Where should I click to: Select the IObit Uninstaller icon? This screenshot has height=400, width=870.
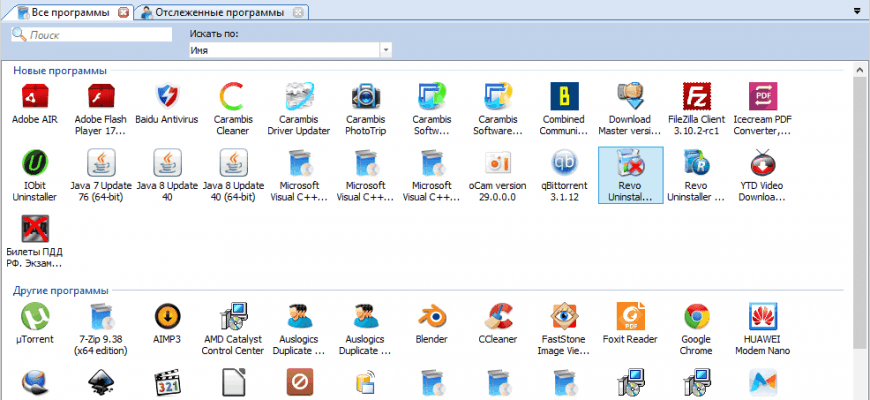[34, 163]
